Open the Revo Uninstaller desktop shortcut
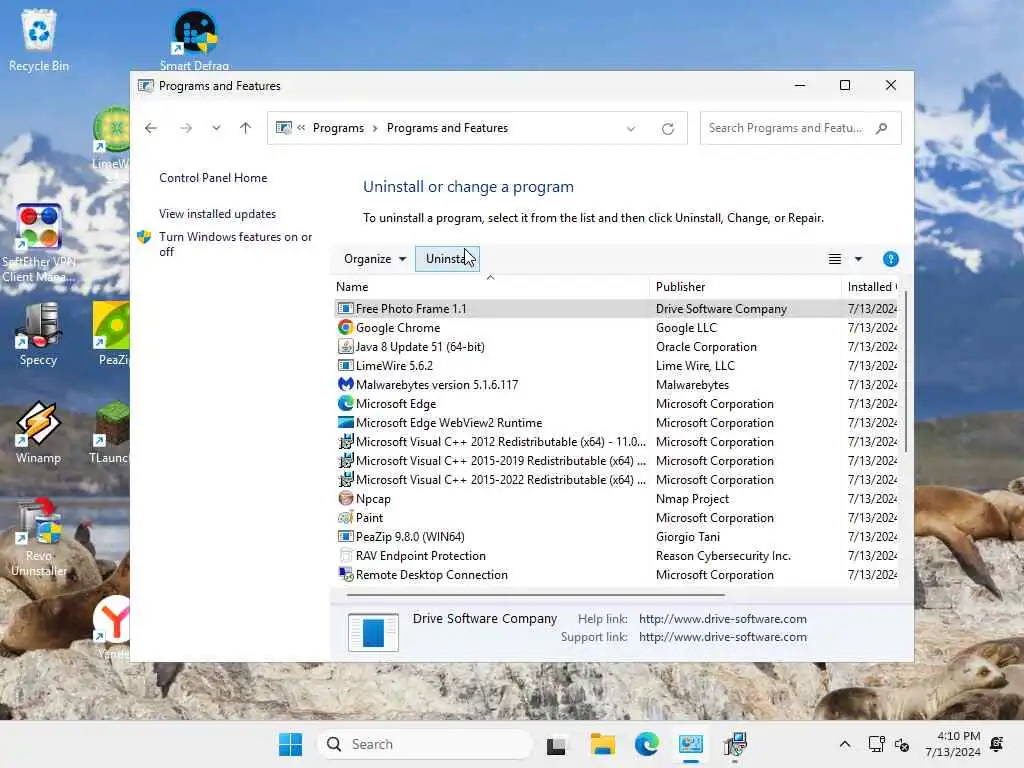 pyautogui.click(x=39, y=537)
